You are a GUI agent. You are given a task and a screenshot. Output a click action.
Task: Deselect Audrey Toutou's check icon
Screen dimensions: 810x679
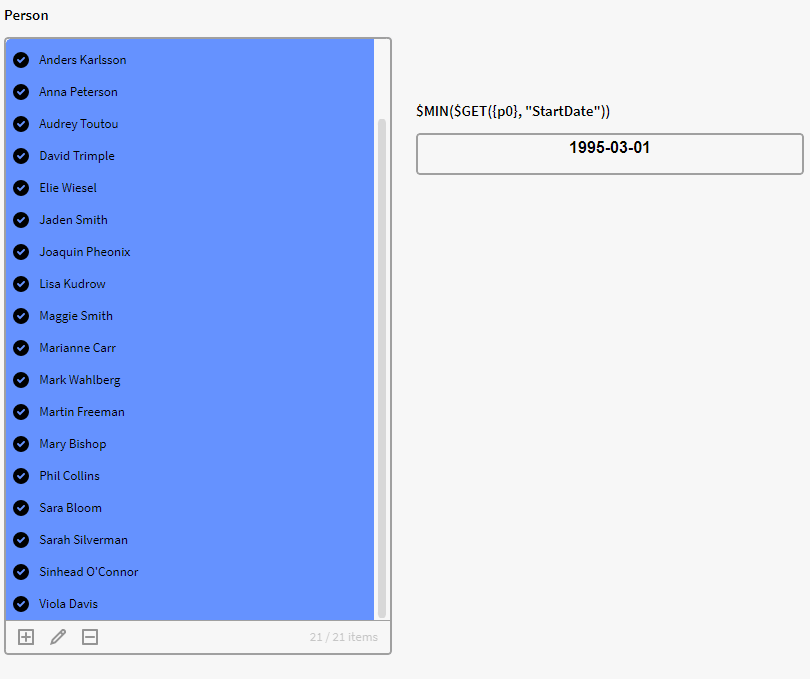point(21,124)
